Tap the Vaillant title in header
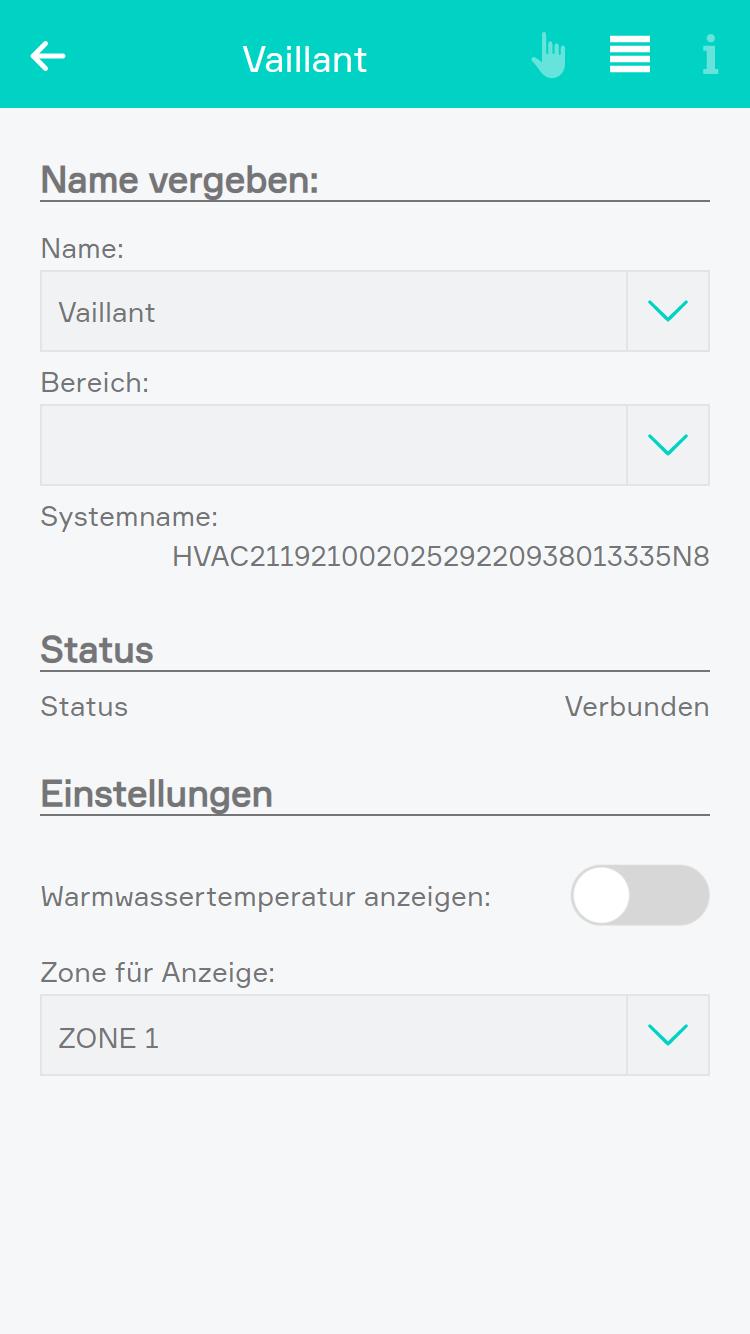 [x=305, y=59]
